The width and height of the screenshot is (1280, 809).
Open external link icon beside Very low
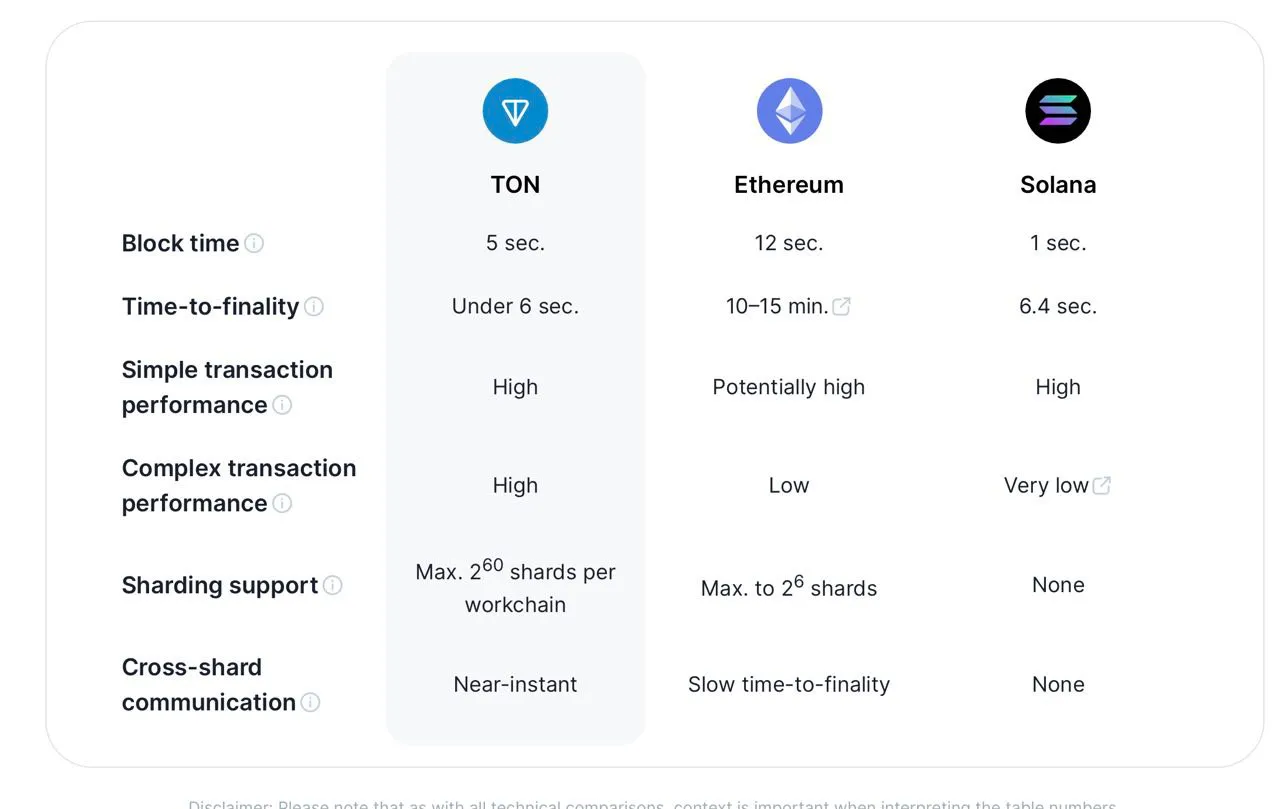1102,485
